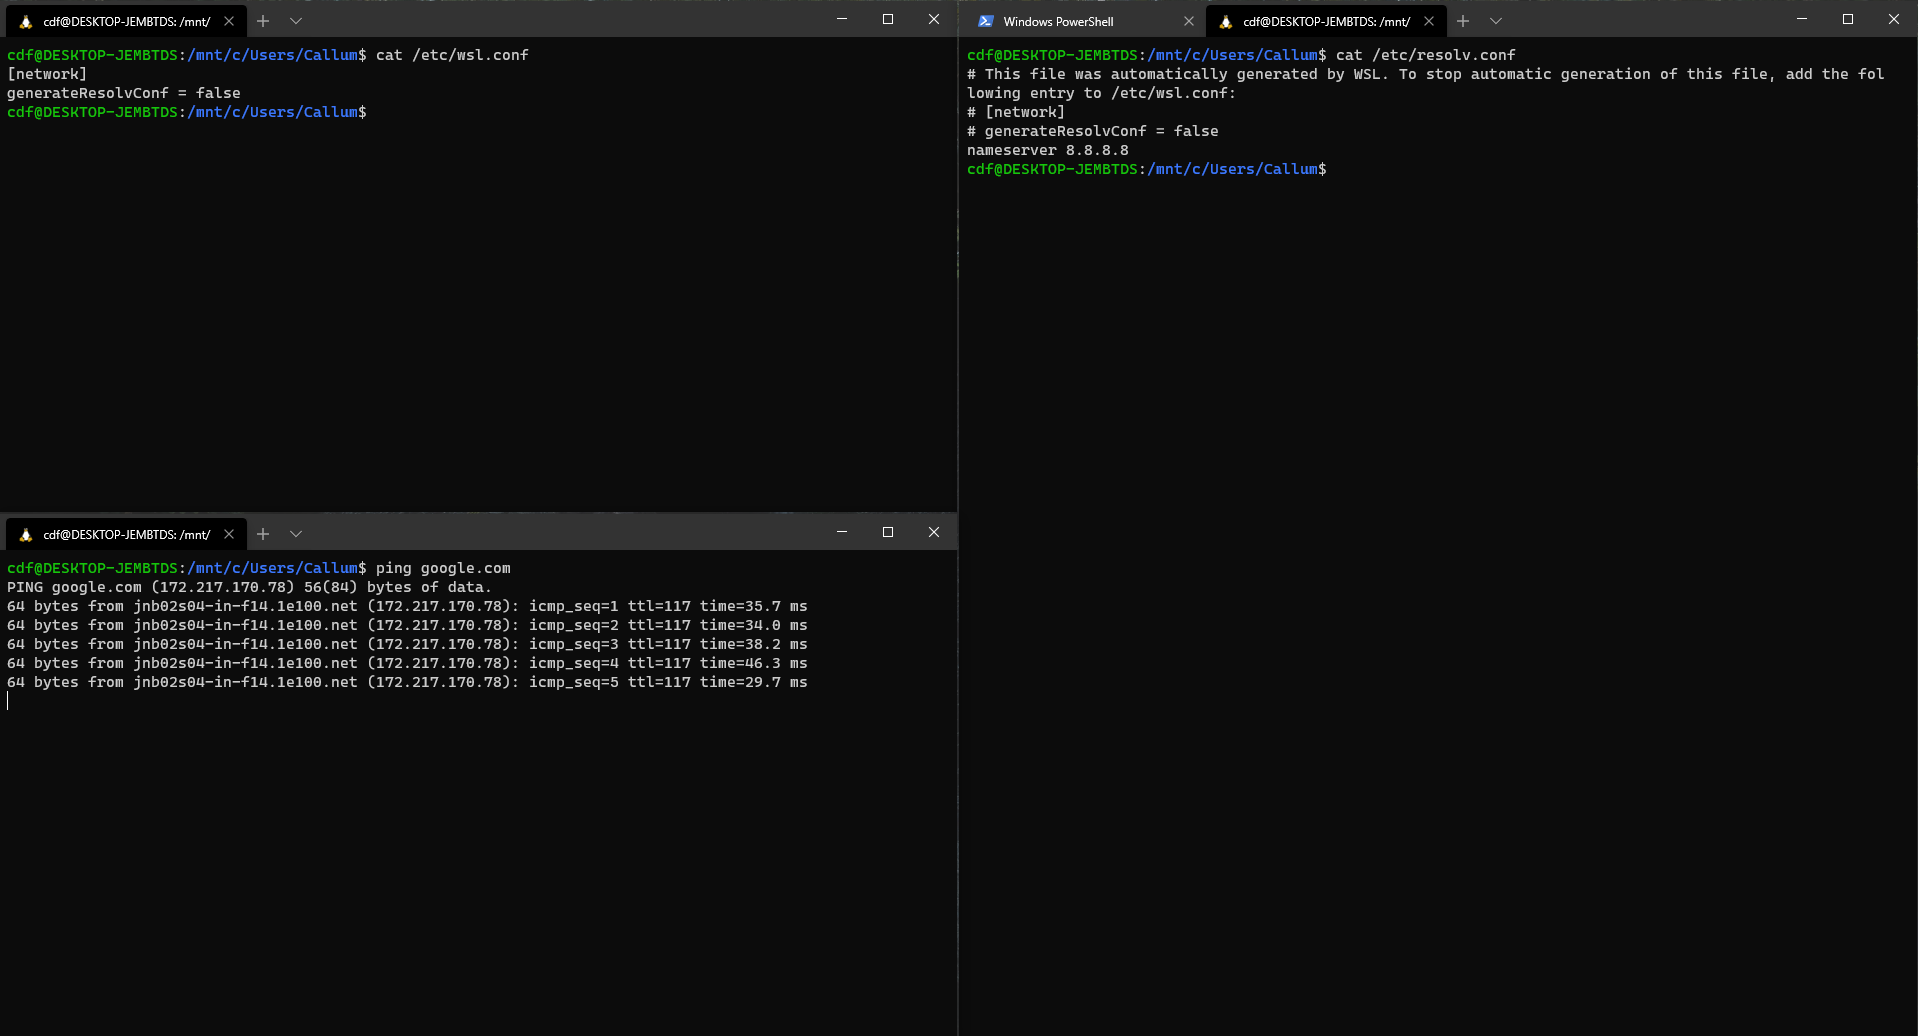Screen dimensions: 1918x1036
Task: Open the tab dropdown chevron in the right window
Action: (x=1495, y=20)
